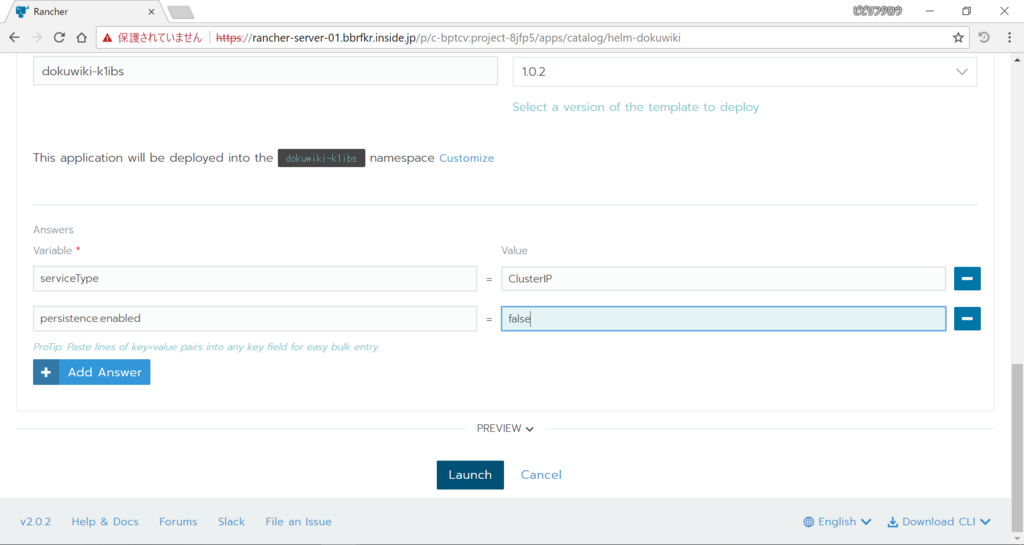Screen dimensions: 1024x545
Task: Close the Rancher browser tab
Action: tap(151, 12)
